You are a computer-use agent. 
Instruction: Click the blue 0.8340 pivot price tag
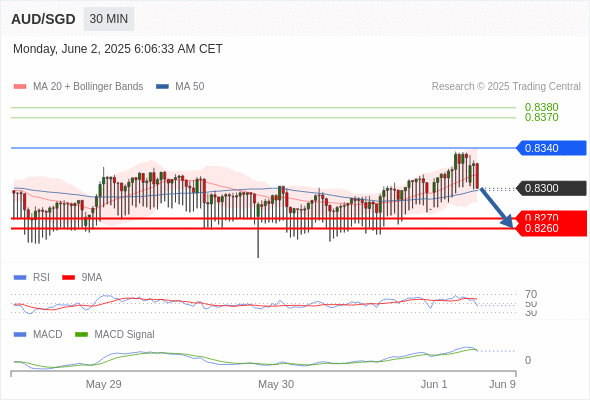click(x=551, y=148)
